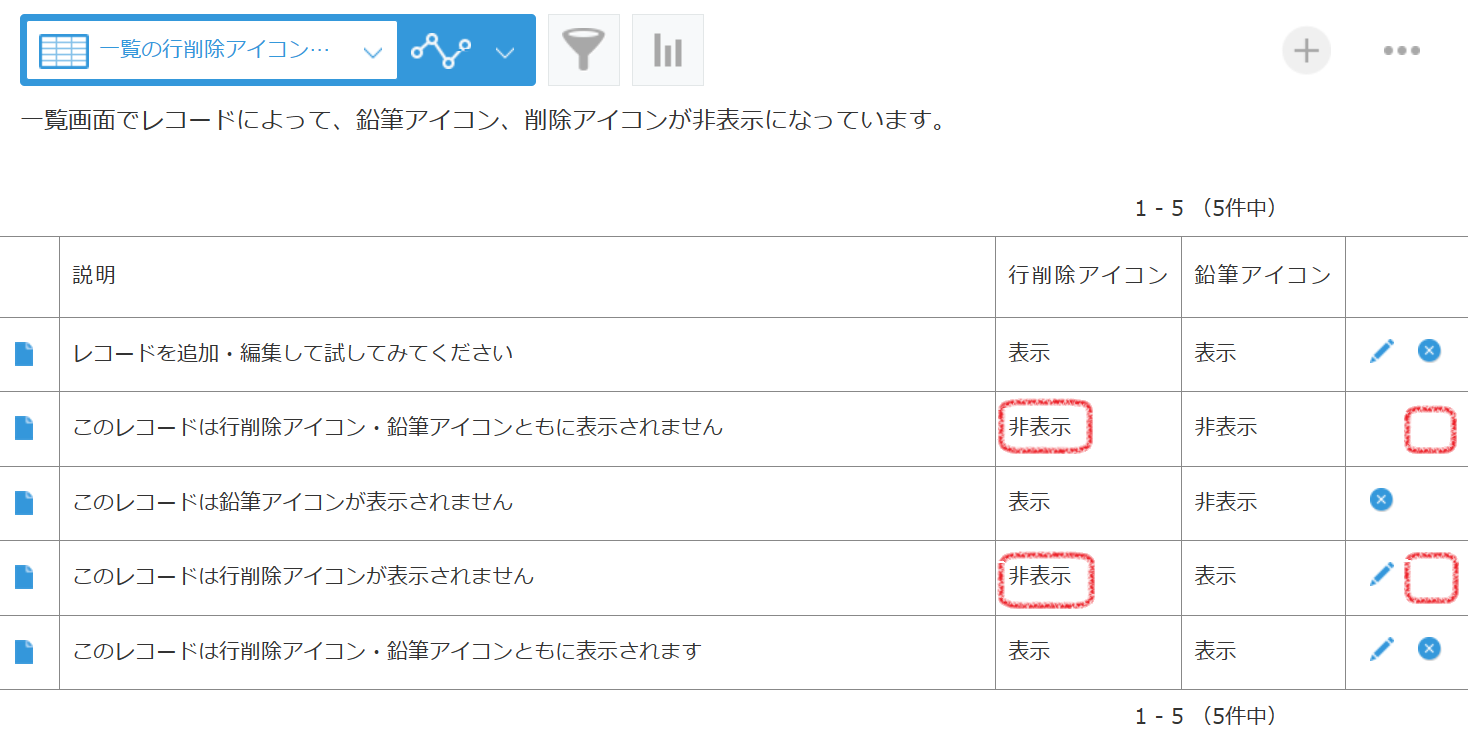Edit the last record with its pencil icon
1468x740 pixels.
1381,649
